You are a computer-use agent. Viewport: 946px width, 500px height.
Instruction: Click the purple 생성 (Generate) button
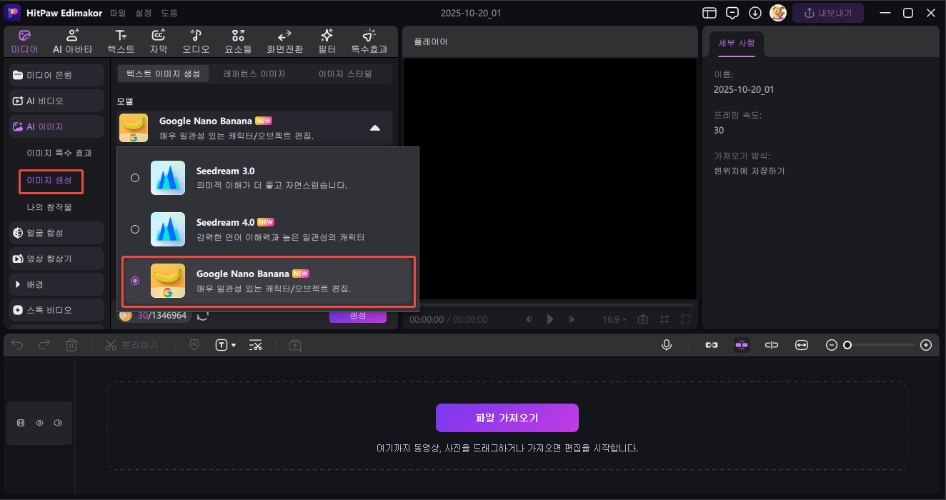coord(358,315)
